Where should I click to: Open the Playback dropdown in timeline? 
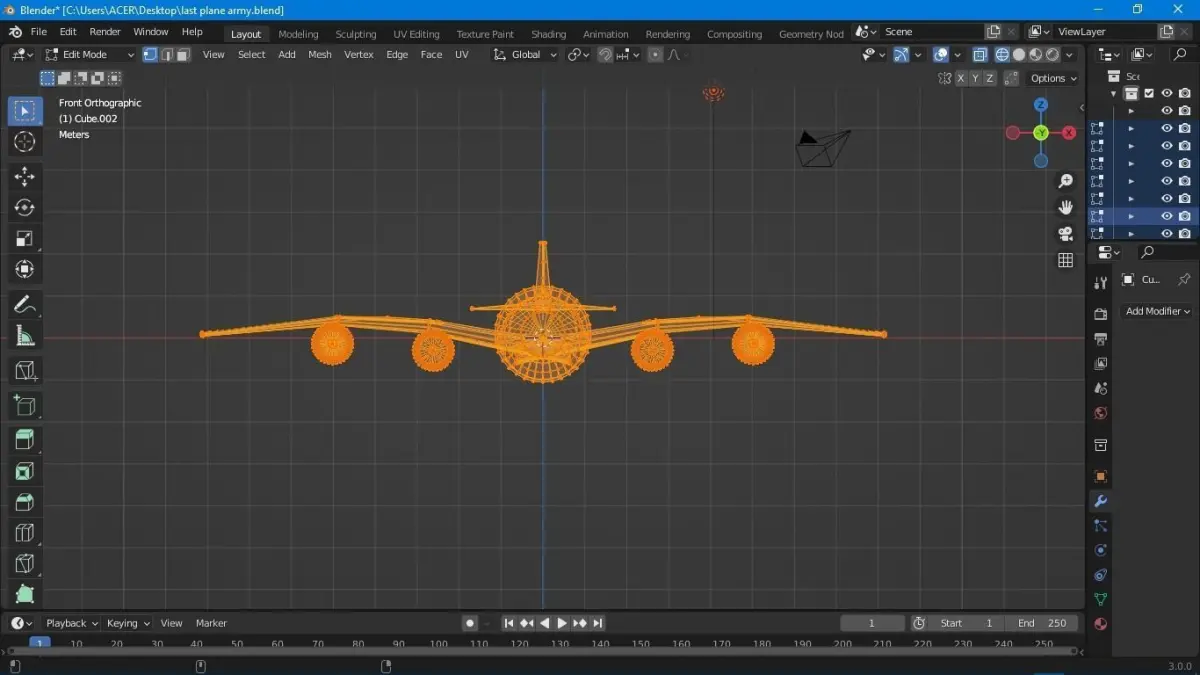pyautogui.click(x=72, y=623)
